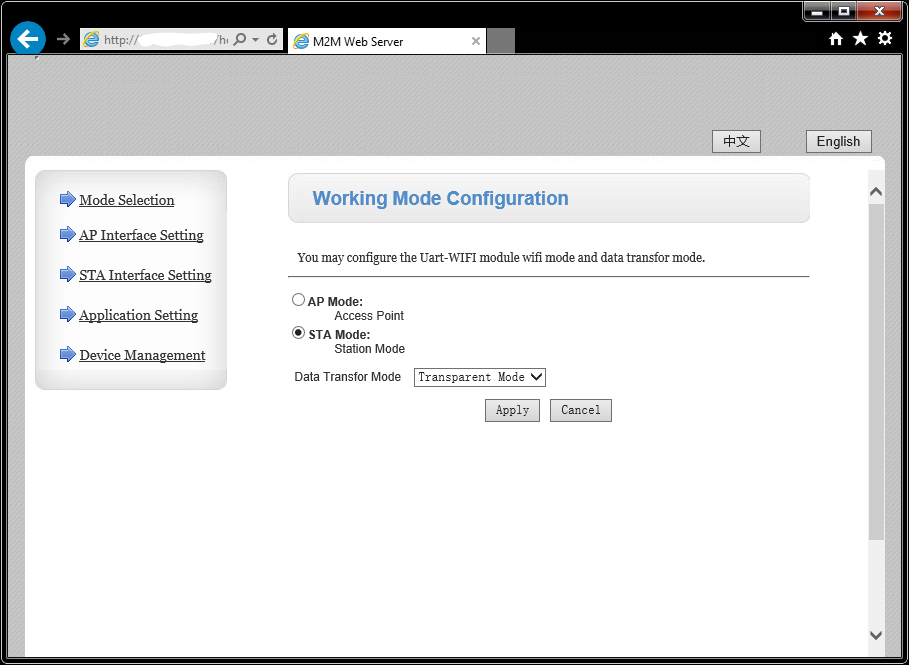909x665 pixels.
Task: Open the AP Interface Setting link
Action: (x=141, y=235)
